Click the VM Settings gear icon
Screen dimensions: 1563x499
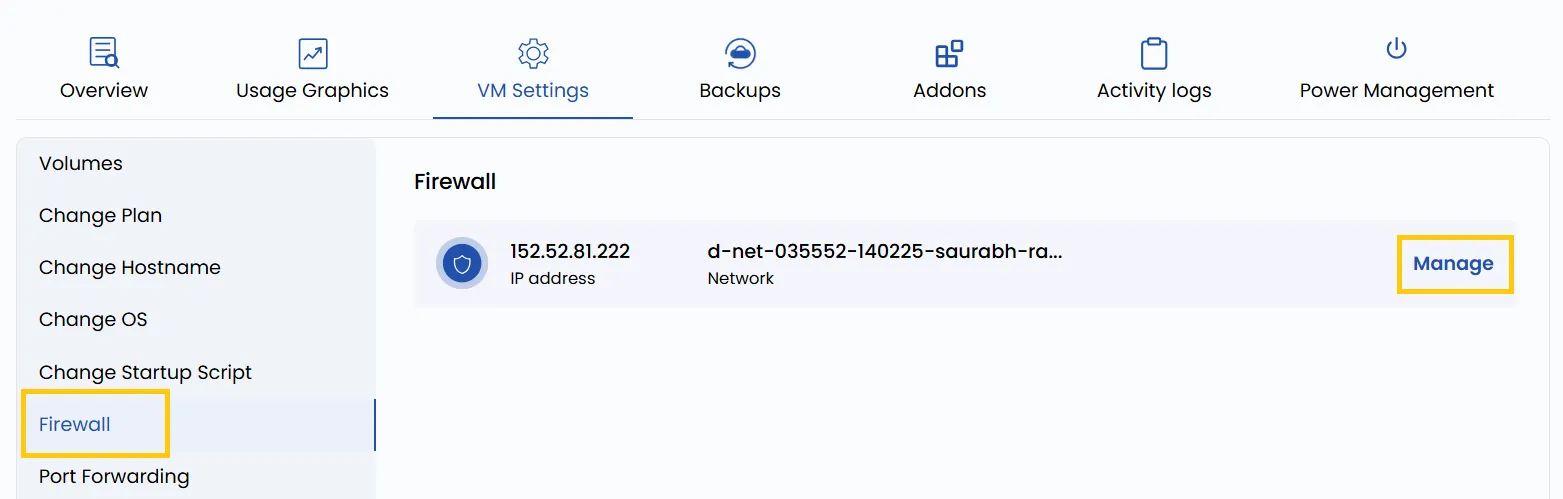click(x=533, y=53)
